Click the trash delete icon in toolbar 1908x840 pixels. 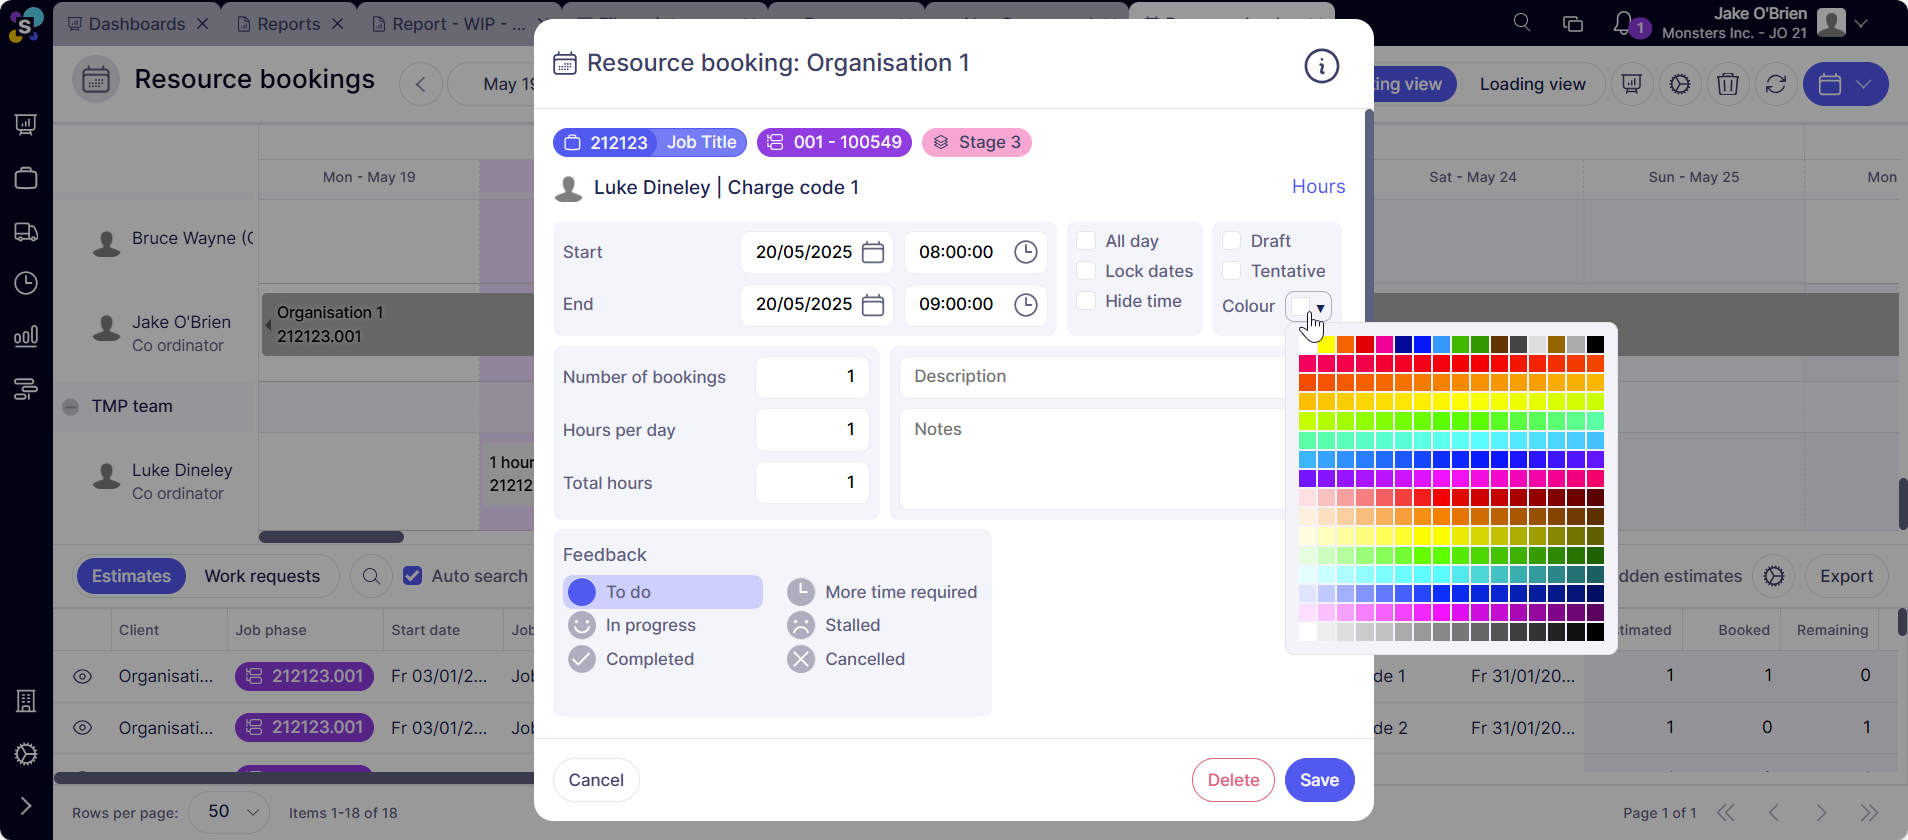1728,84
